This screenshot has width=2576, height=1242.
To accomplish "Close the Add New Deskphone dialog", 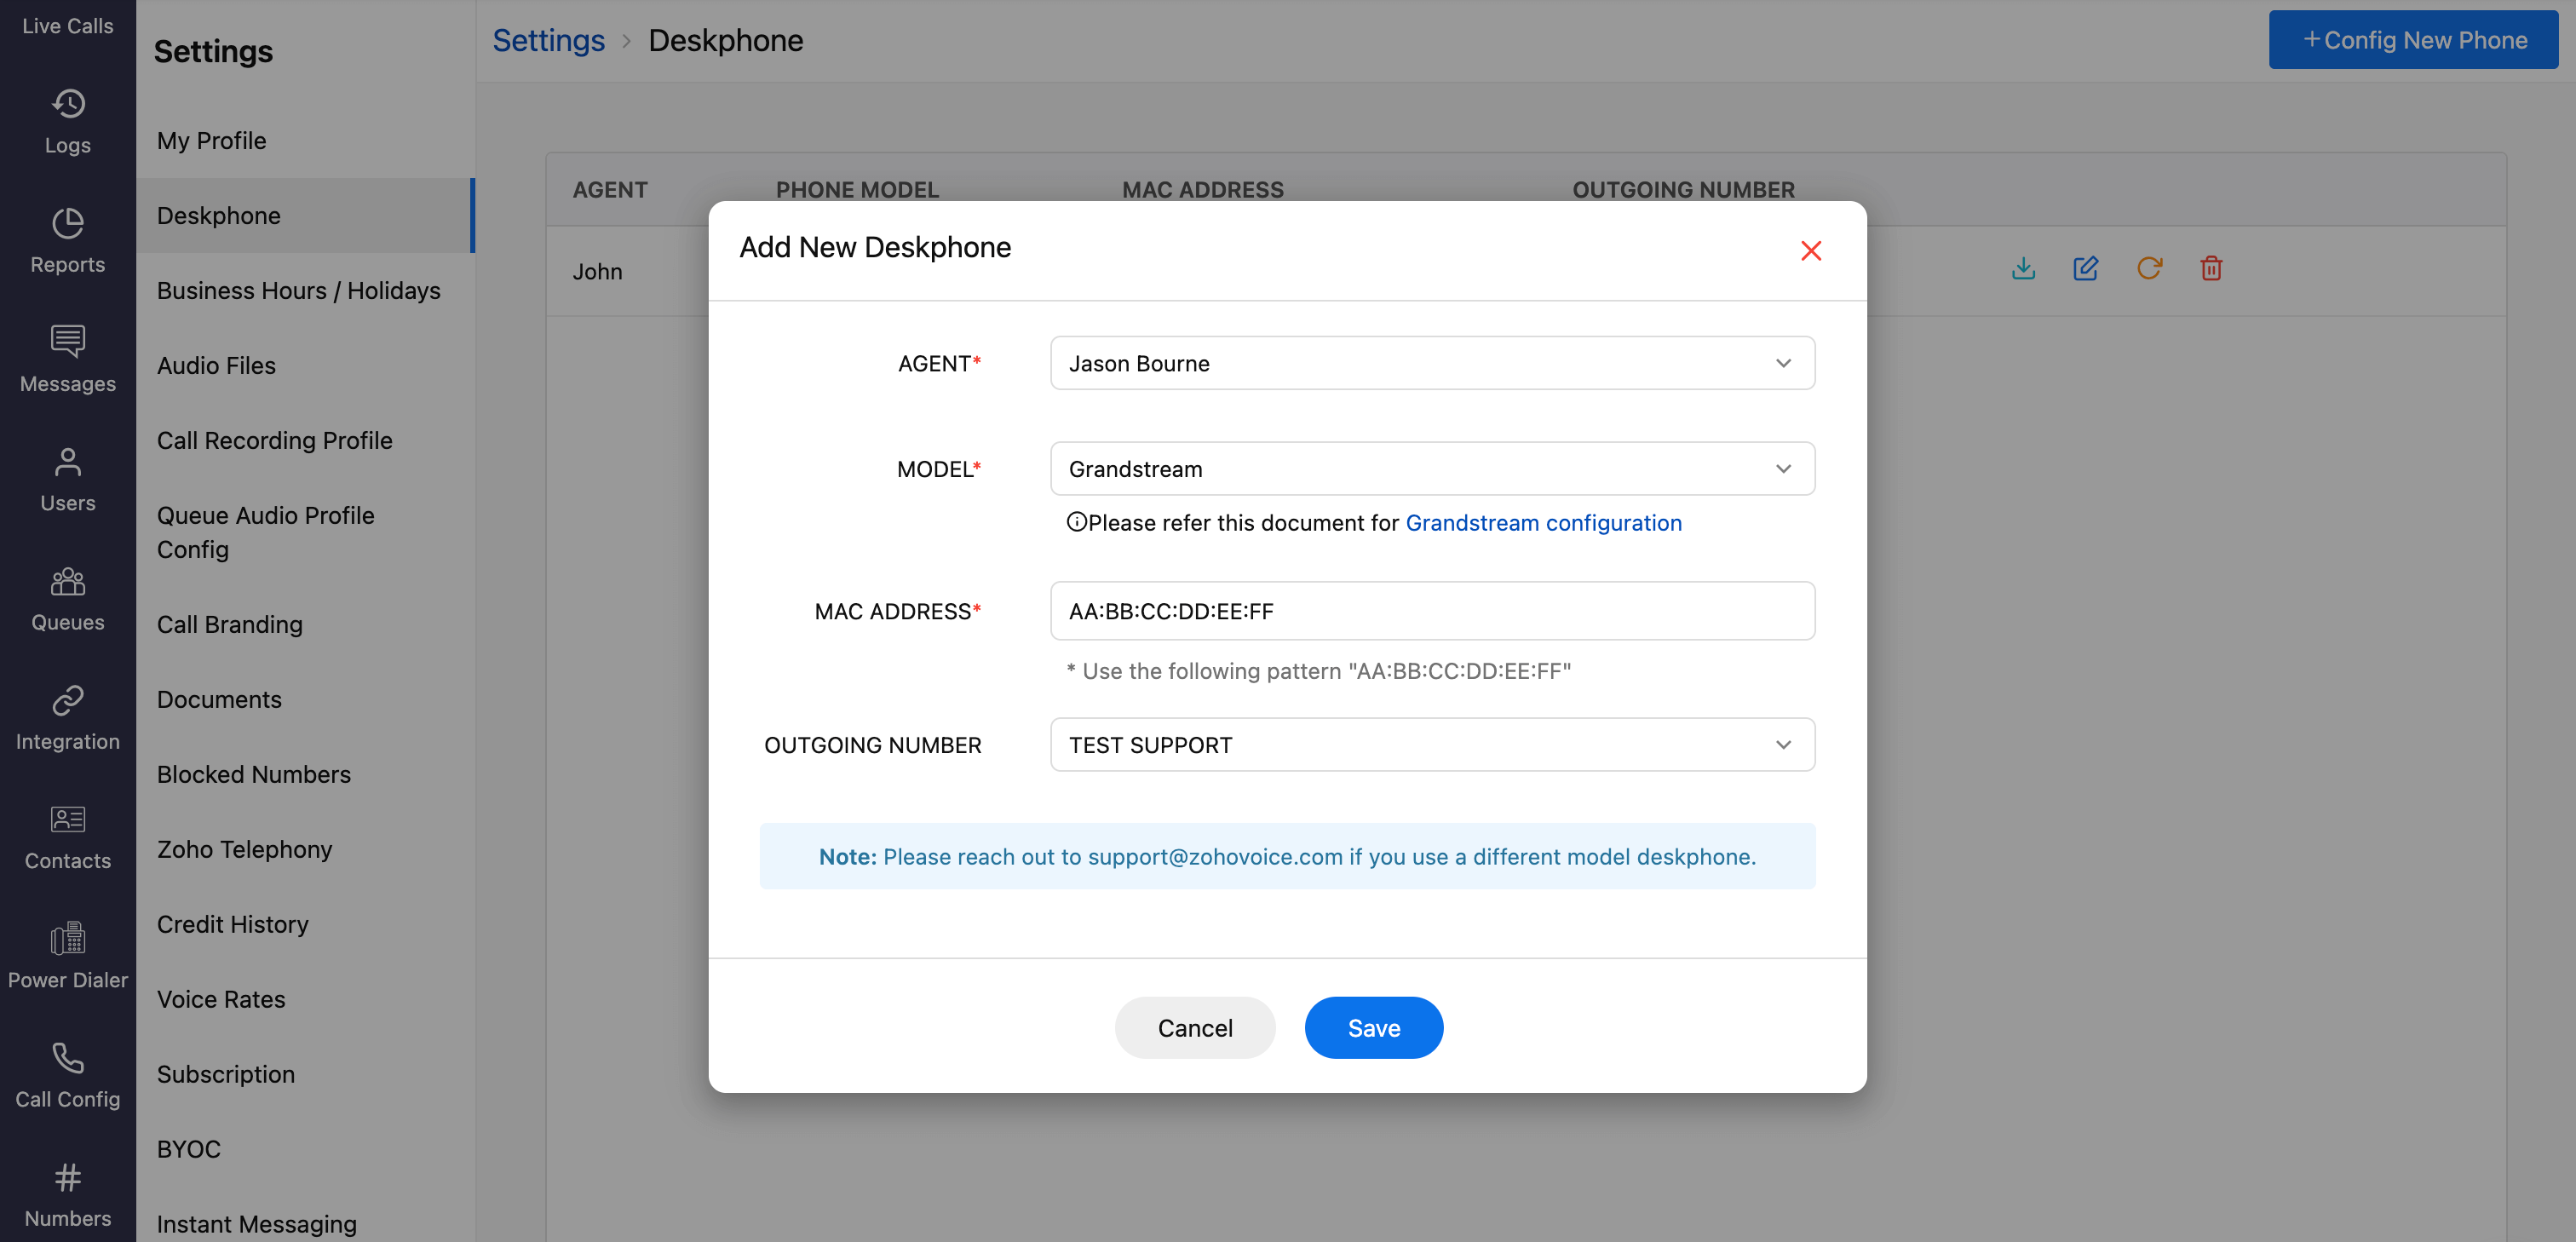I will [x=1810, y=251].
